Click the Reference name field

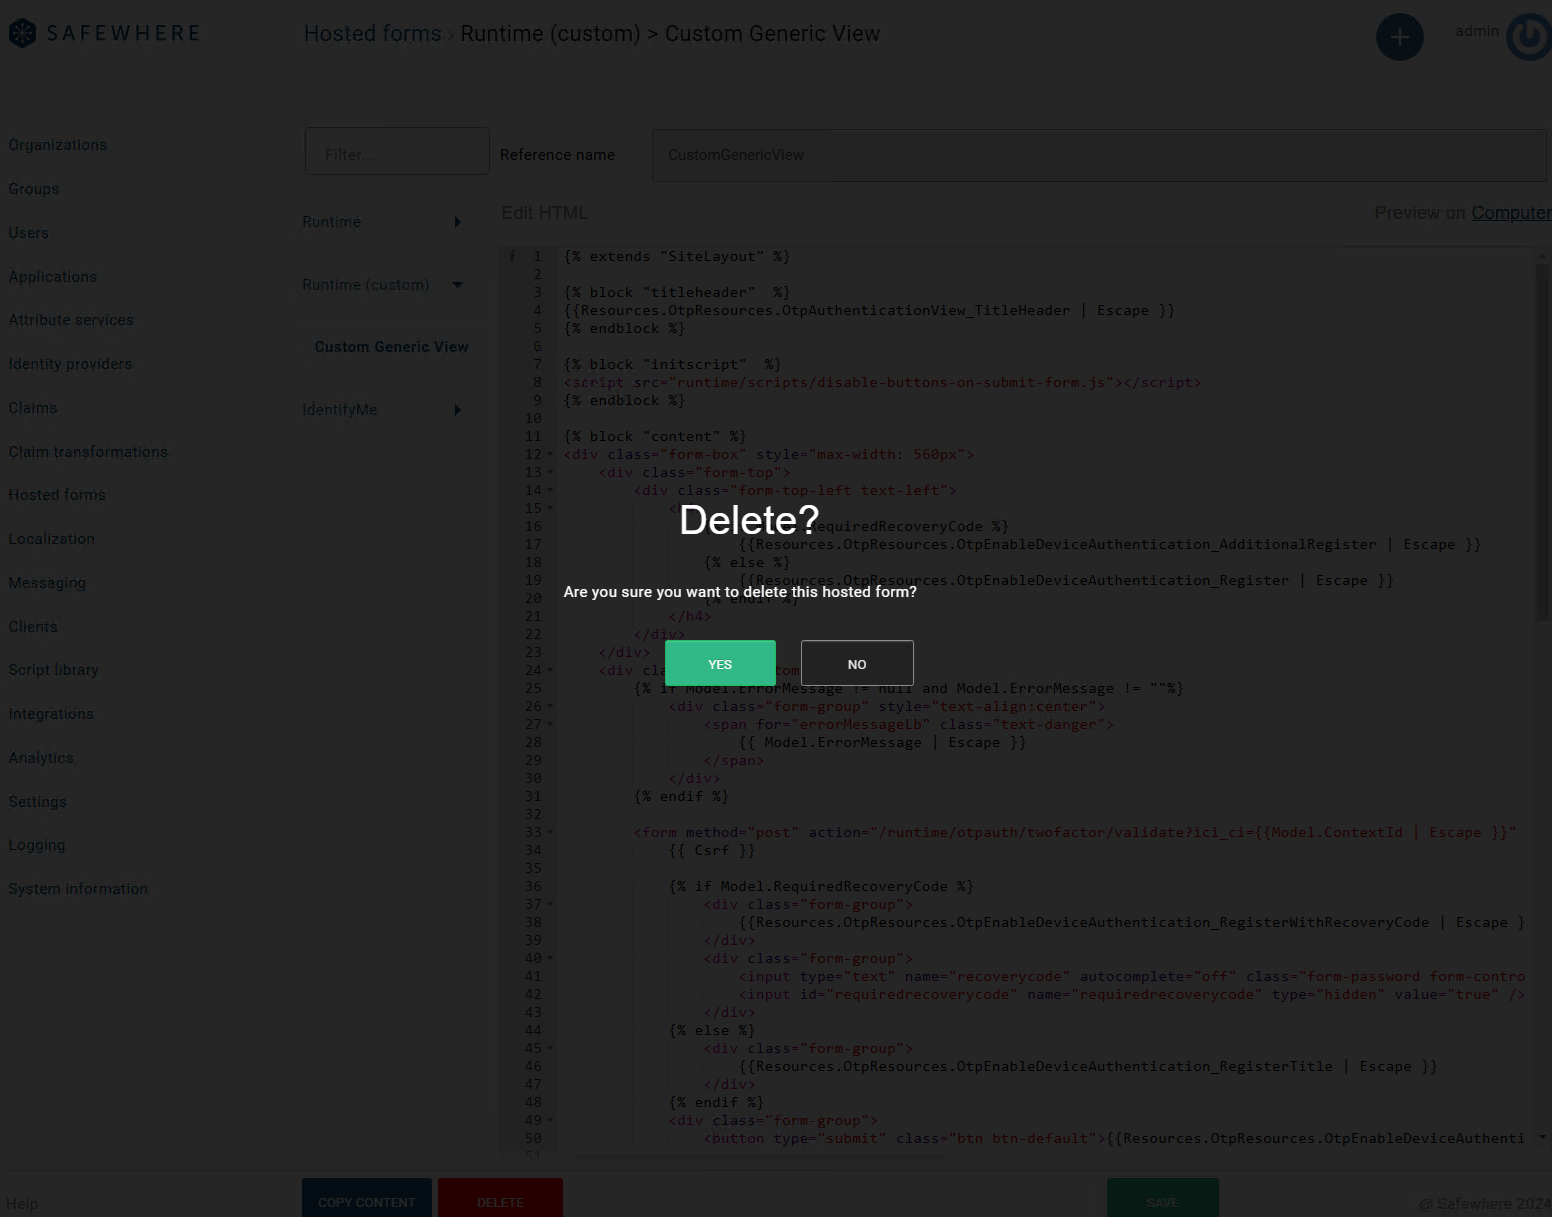[1099, 155]
